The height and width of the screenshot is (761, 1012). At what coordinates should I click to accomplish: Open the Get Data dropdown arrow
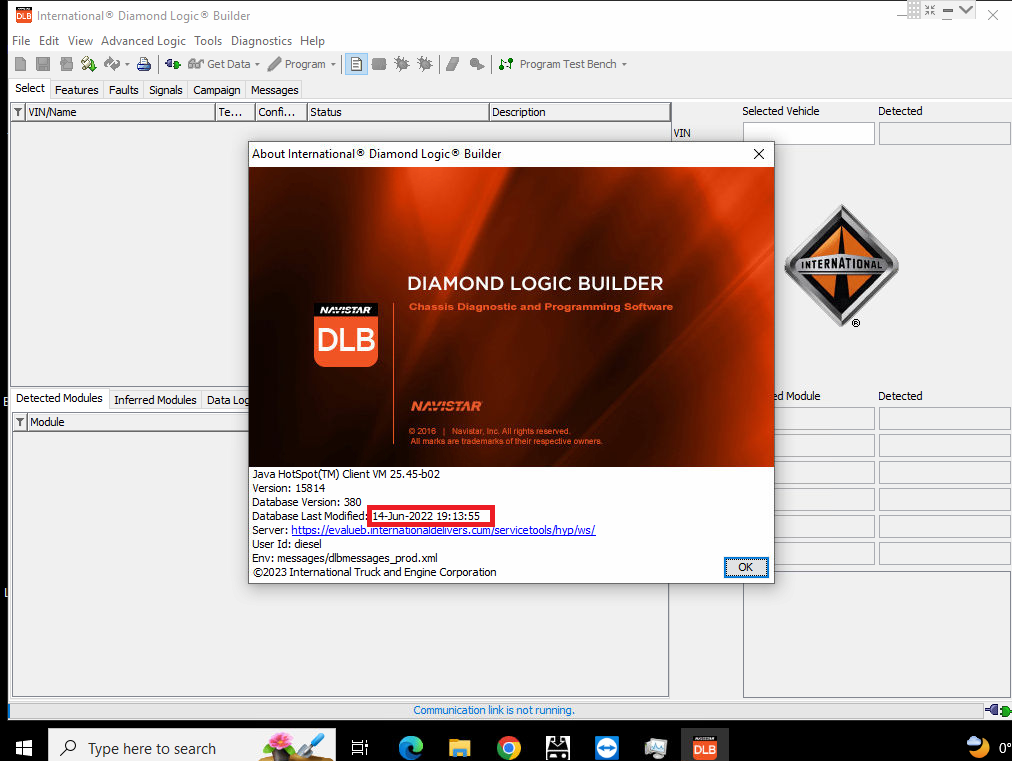click(257, 63)
